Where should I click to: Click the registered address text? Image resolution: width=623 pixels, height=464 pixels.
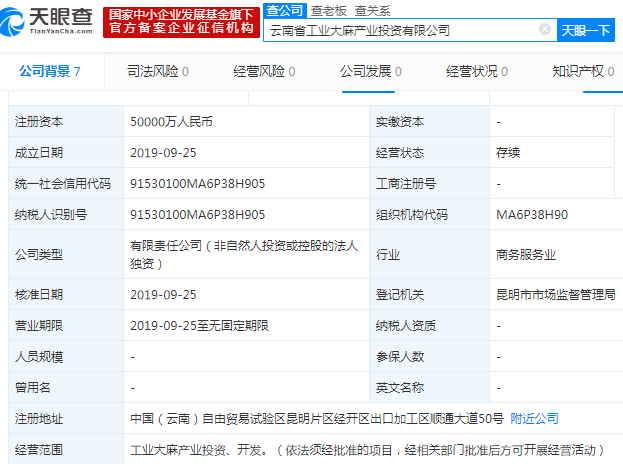coord(317,418)
